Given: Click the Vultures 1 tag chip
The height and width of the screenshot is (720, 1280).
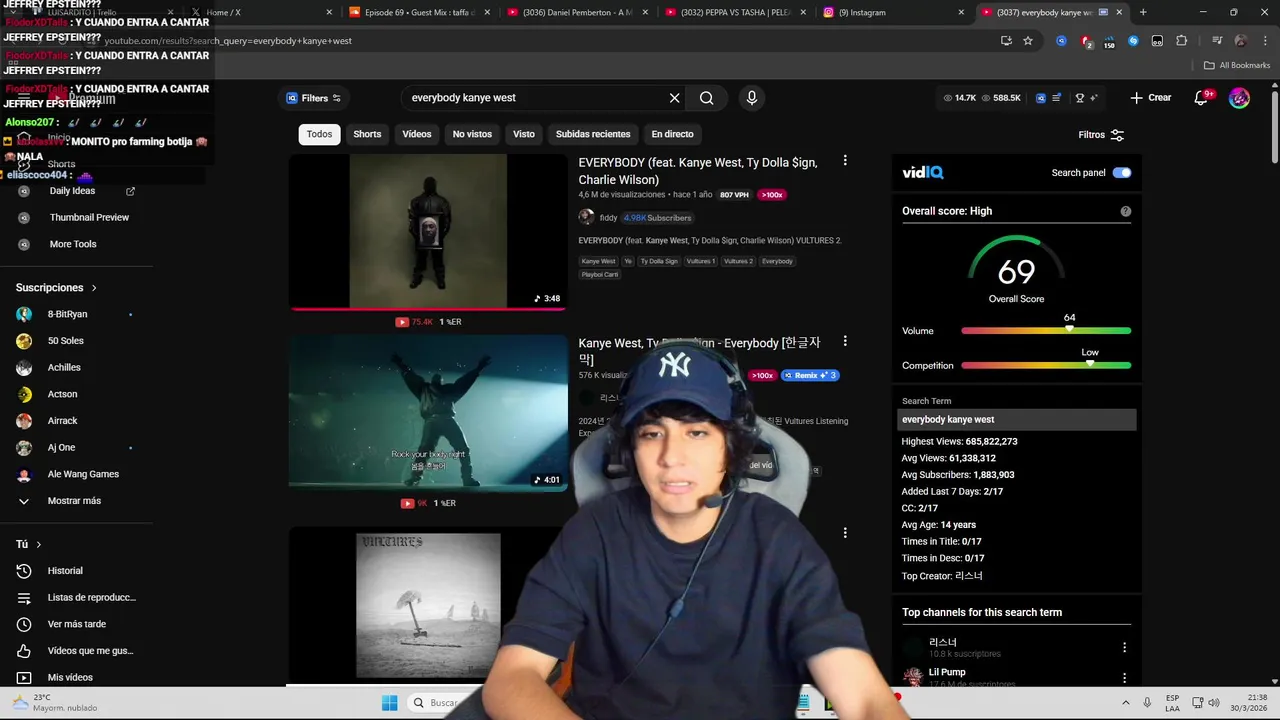Looking at the screenshot, I should point(700,261).
